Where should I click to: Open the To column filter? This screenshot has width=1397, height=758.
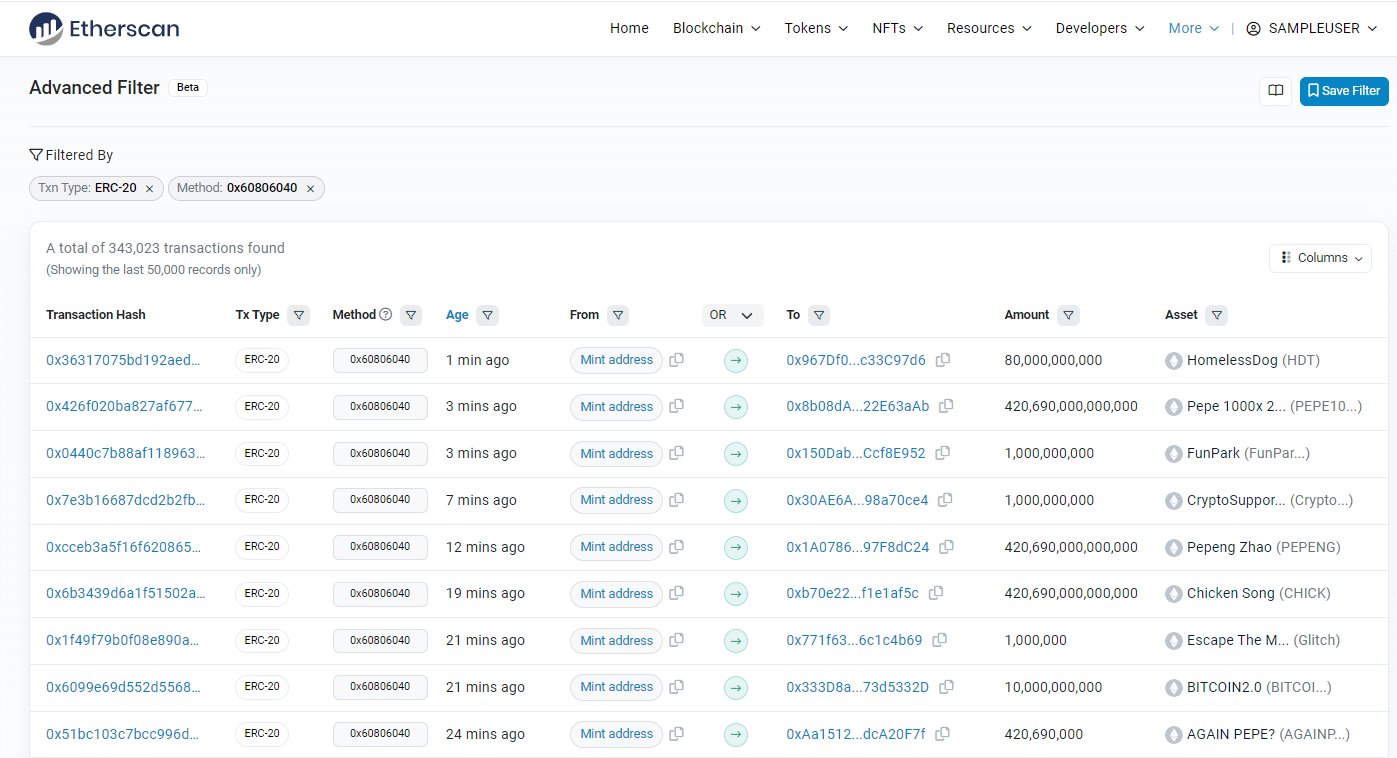pyautogui.click(x=819, y=315)
